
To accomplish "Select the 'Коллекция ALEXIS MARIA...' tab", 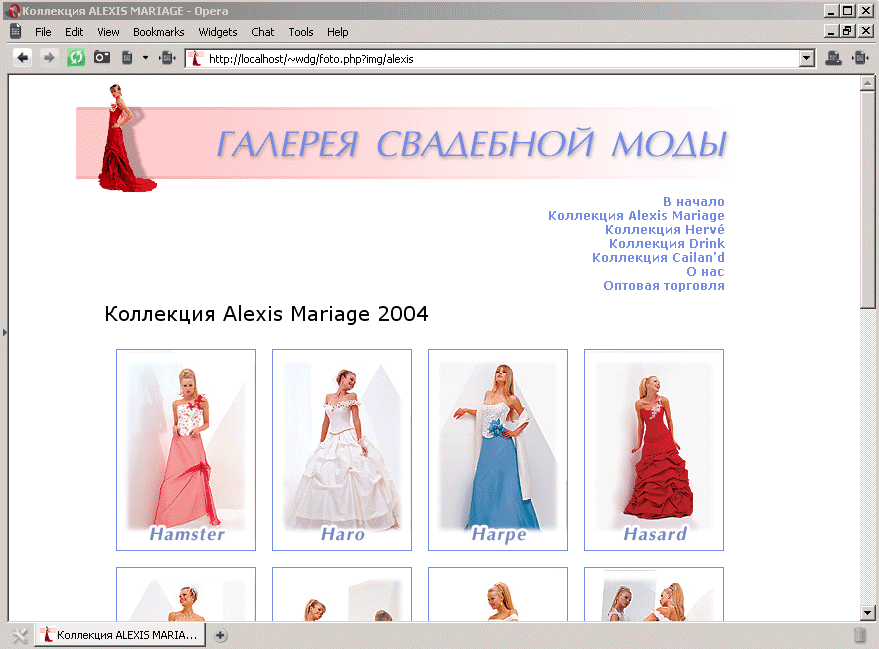I will click(121, 635).
